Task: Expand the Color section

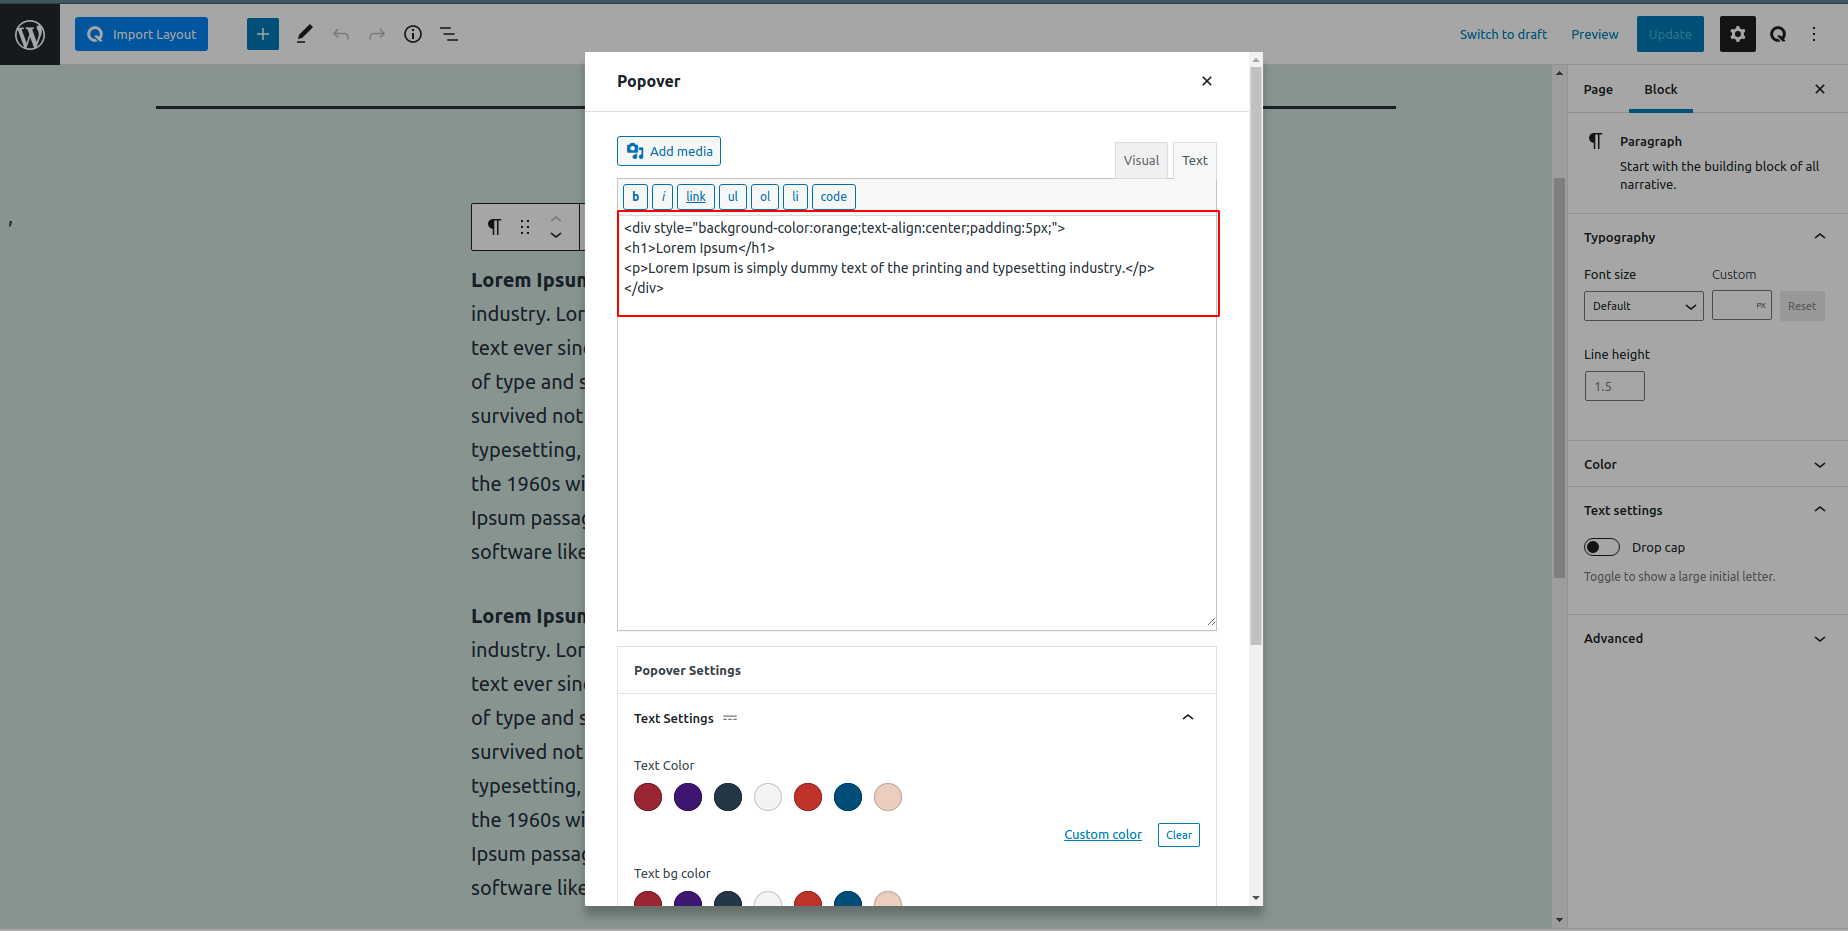Action: pyautogui.click(x=1707, y=464)
